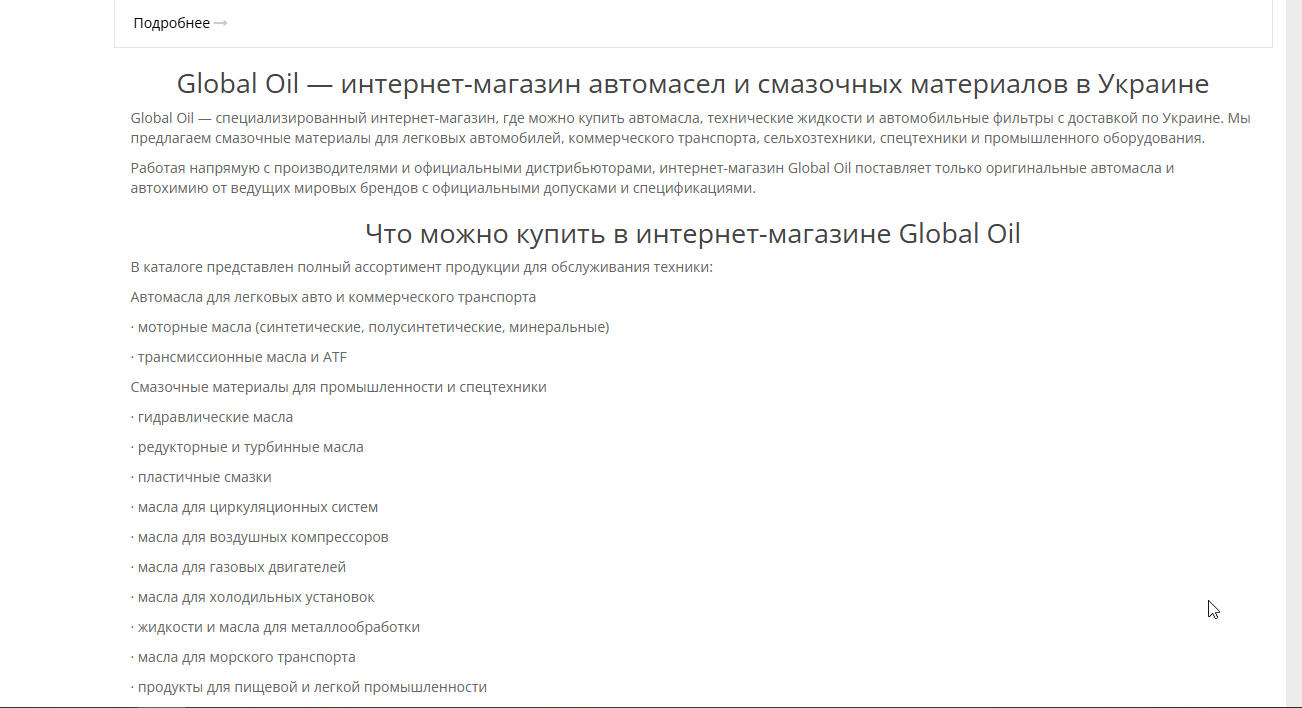
Task: Click bullet гидравлические масла
Action: click(212, 417)
